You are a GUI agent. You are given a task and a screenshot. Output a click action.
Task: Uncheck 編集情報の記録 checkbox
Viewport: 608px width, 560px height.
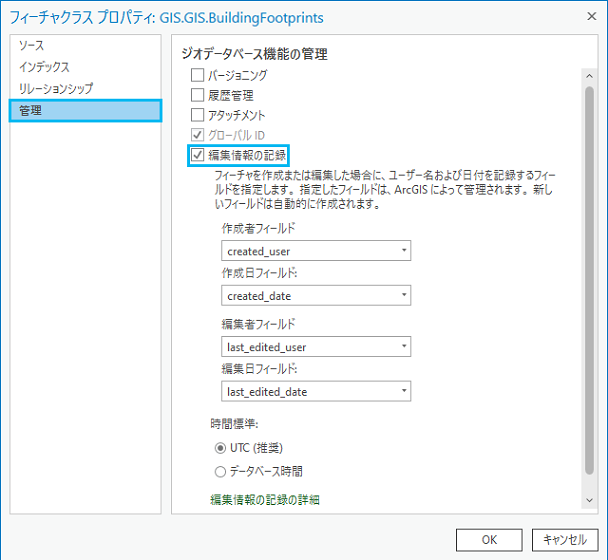pyautogui.click(x=197, y=155)
